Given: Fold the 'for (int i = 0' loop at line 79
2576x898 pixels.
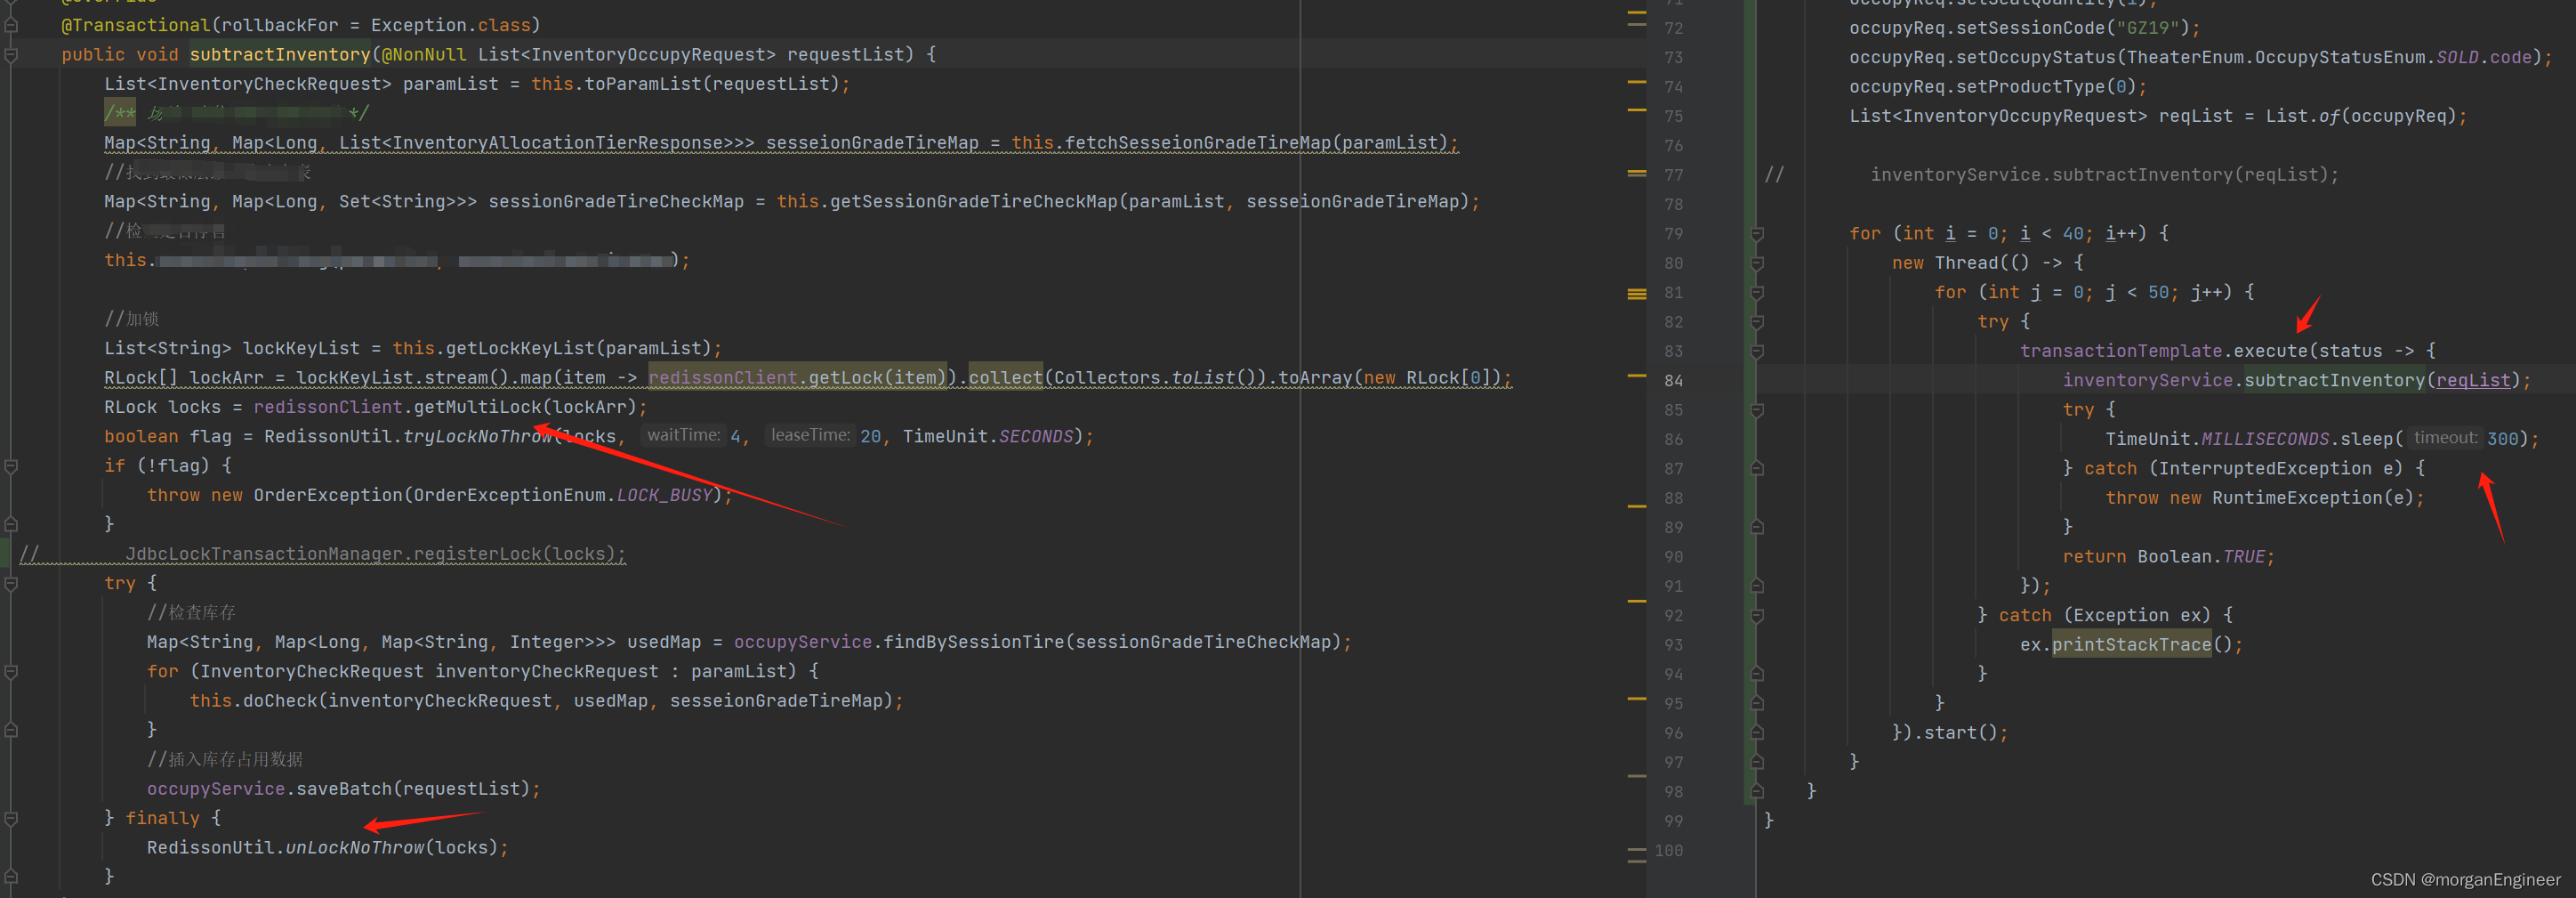Looking at the screenshot, I should (x=1757, y=234).
